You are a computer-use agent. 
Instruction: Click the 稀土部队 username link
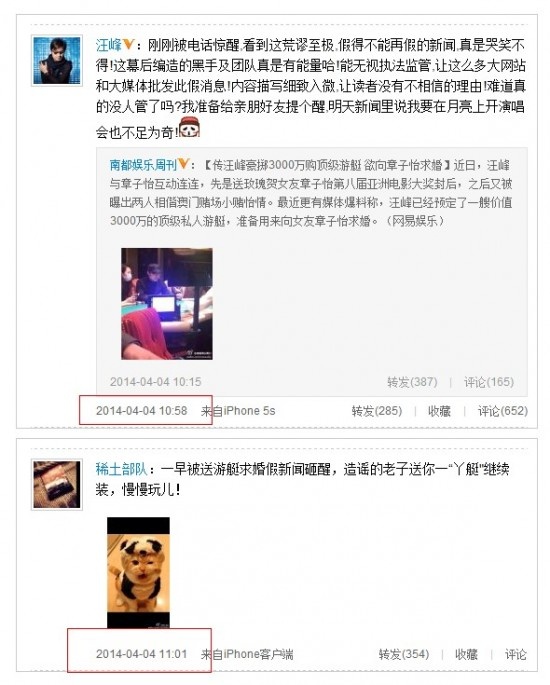click(x=121, y=469)
